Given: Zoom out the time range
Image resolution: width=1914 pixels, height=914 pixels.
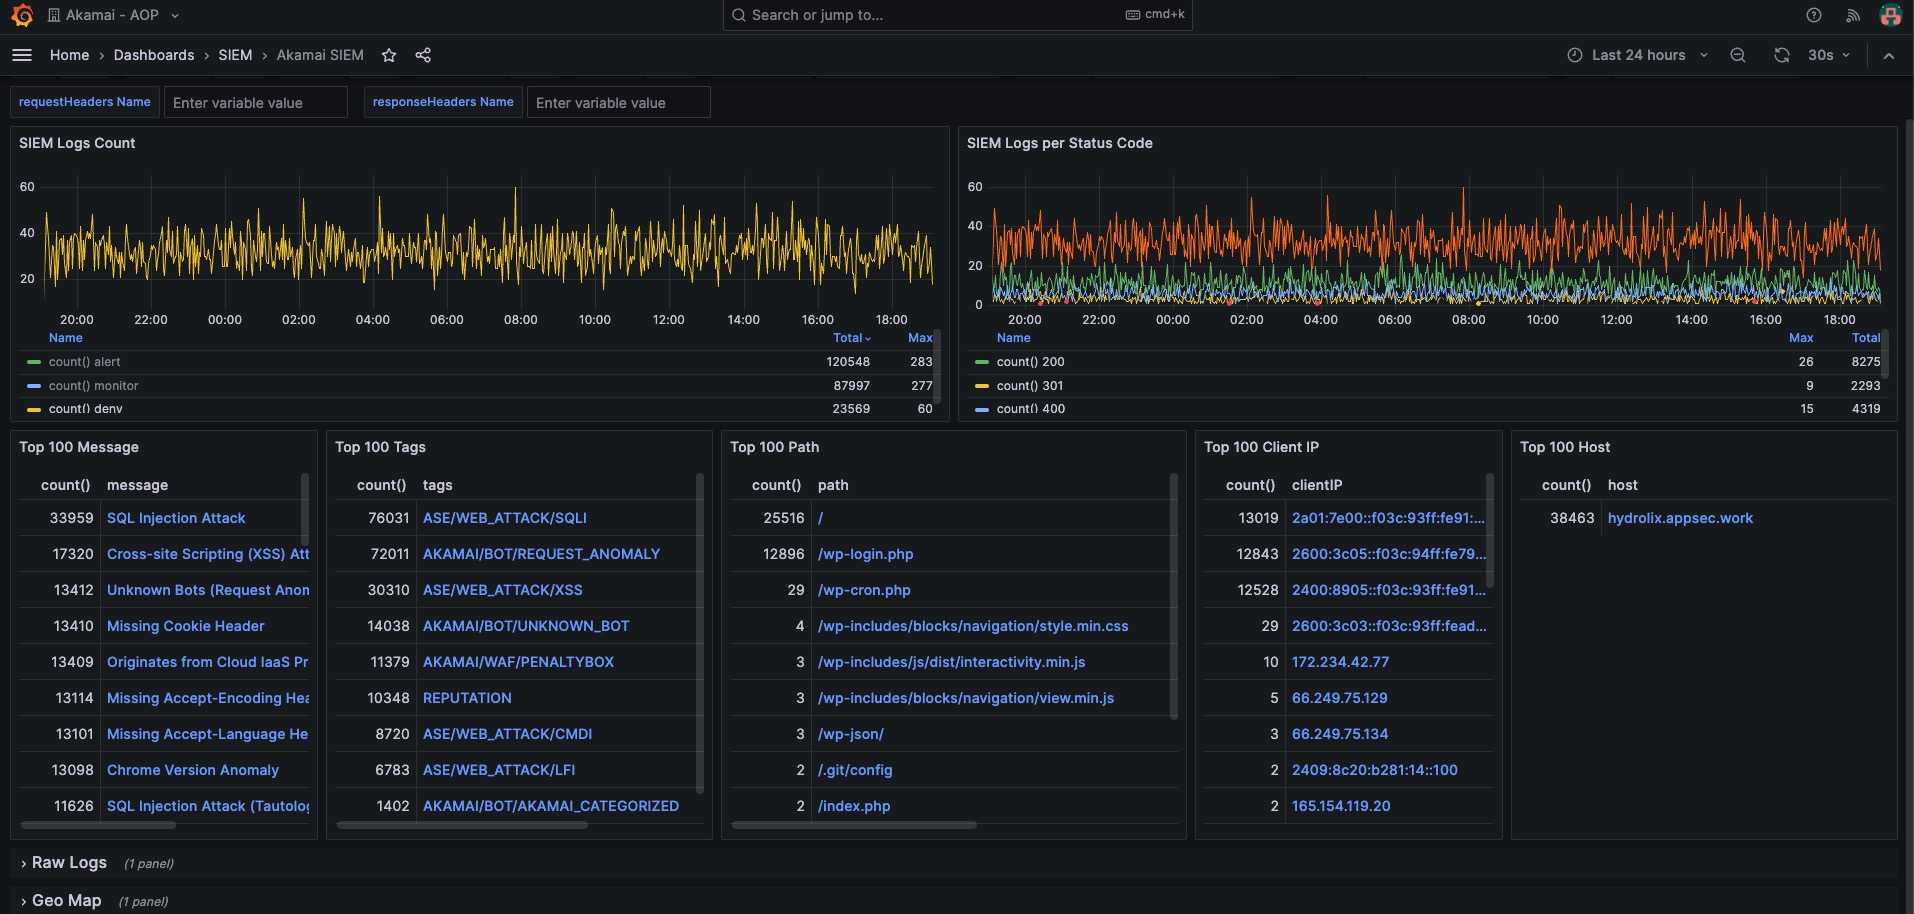Looking at the screenshot, I should pos(1738,55).
